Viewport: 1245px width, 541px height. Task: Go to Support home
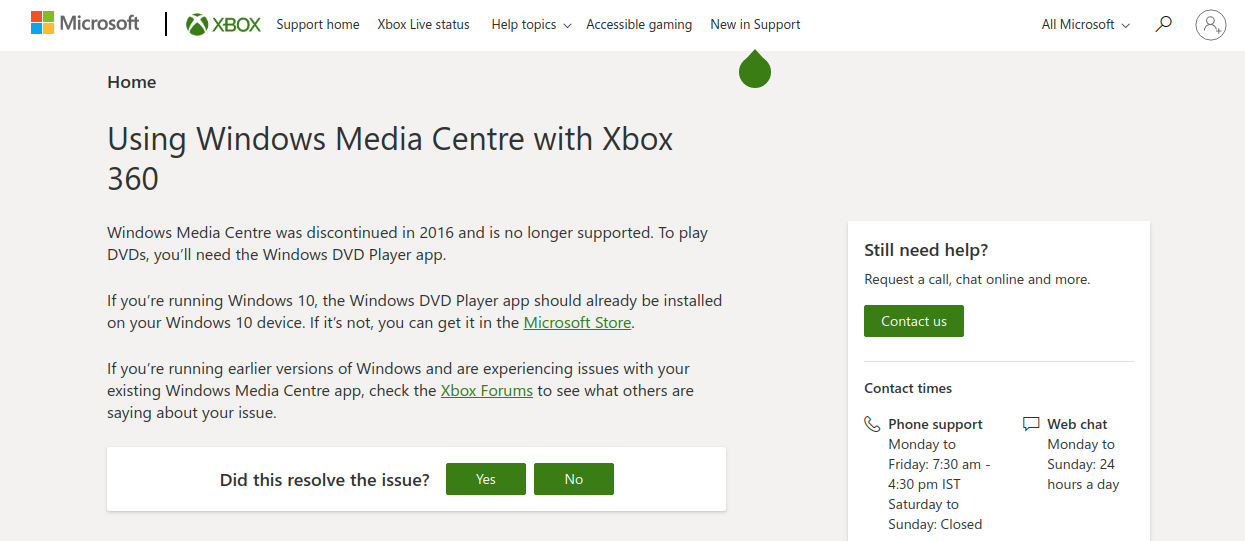point(318,24)
